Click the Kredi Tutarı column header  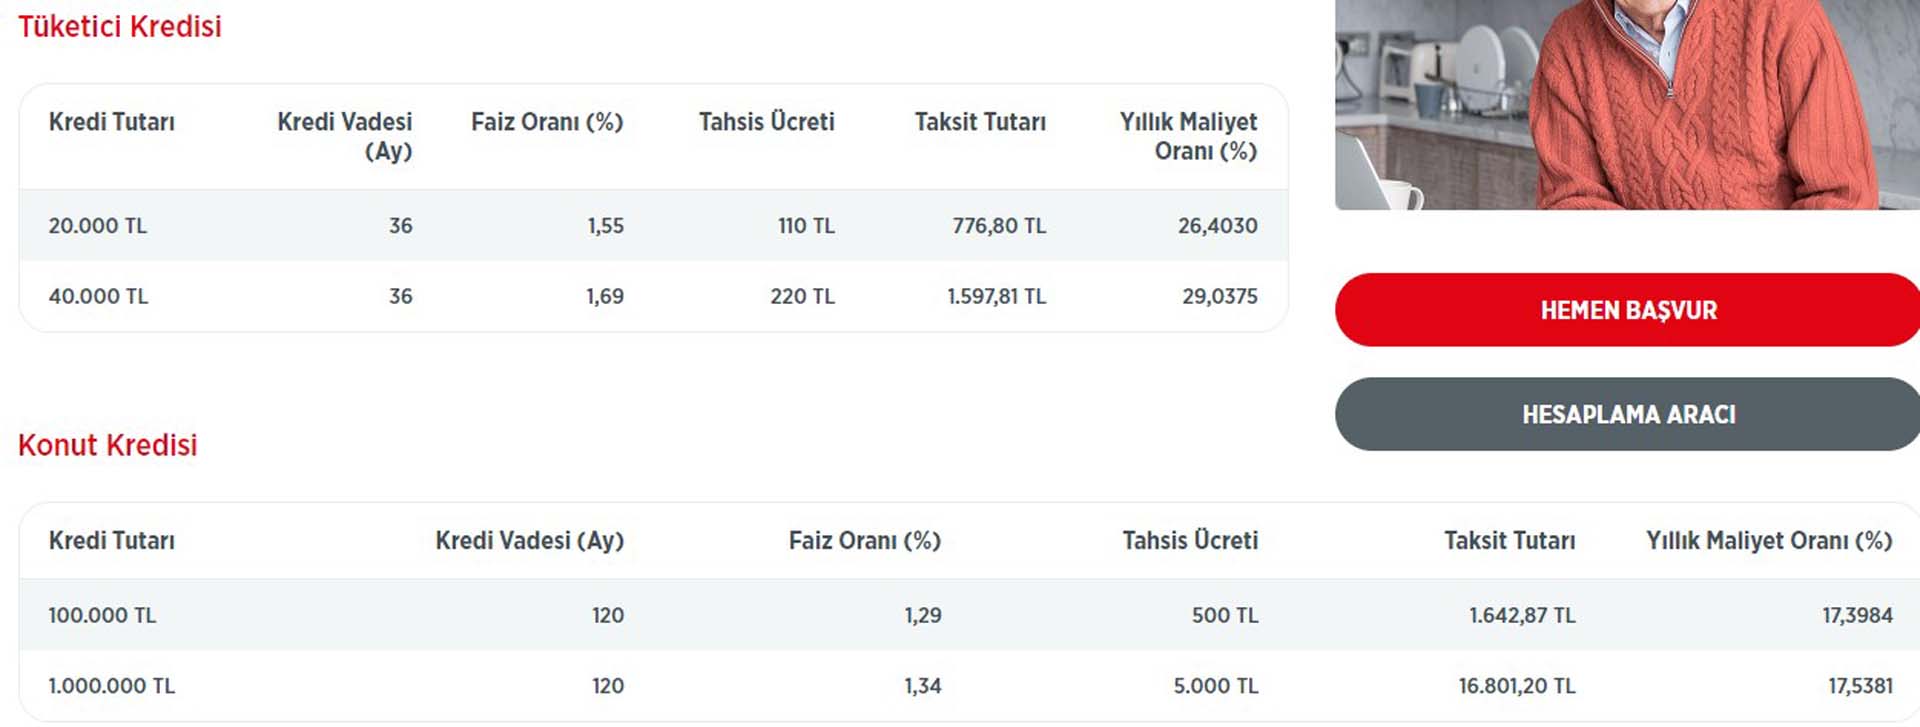coord(112,122)
